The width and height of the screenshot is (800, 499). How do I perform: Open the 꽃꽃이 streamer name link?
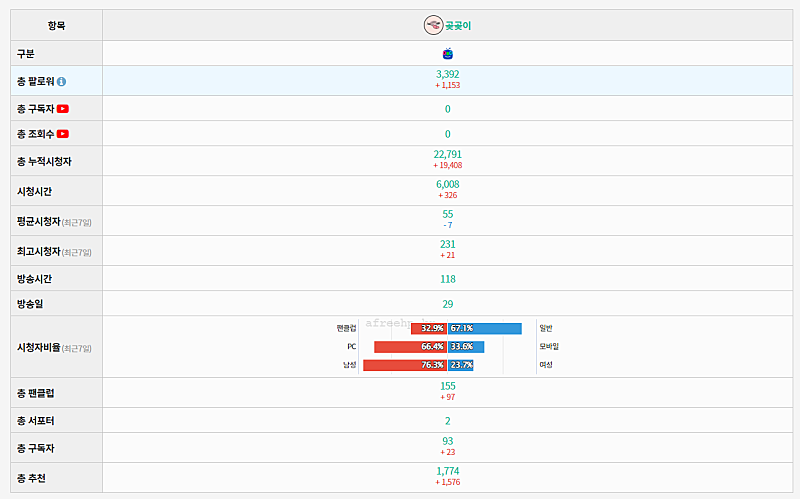click(458, 26)
